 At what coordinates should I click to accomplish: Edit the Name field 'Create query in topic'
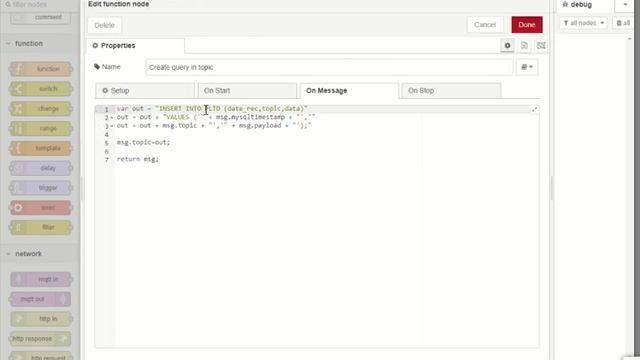329,67
